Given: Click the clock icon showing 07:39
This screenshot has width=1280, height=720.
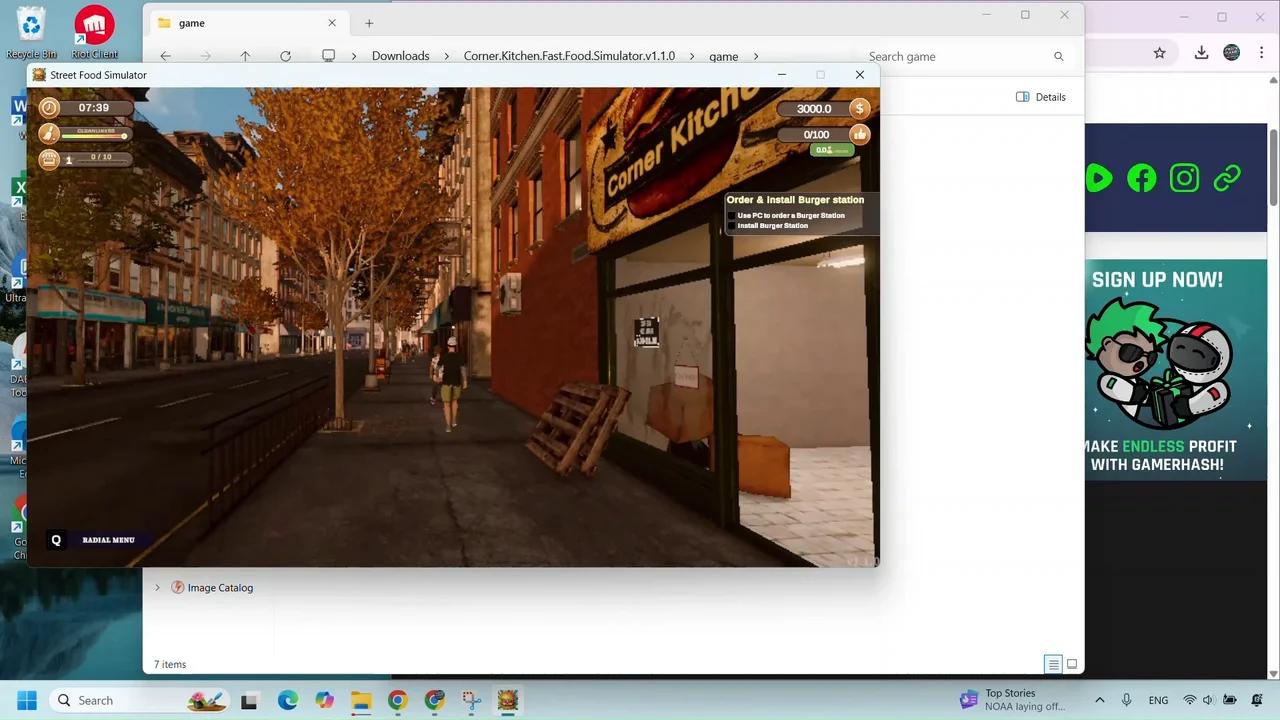Looking at the screenshot, I should (x=48, y=107).
